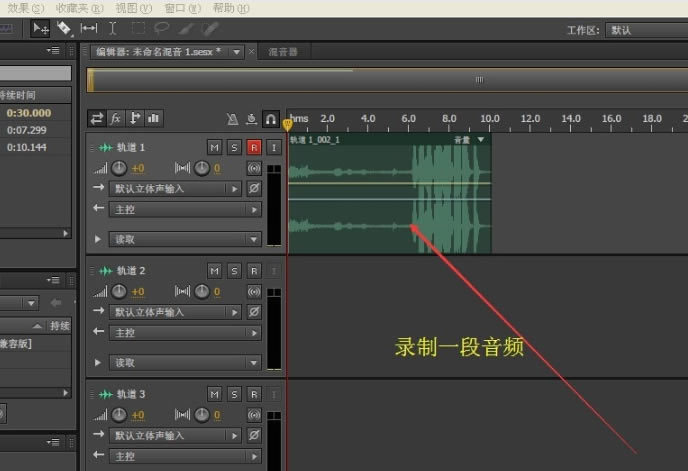
Task: Show the track EQ section
Action: 154,118
